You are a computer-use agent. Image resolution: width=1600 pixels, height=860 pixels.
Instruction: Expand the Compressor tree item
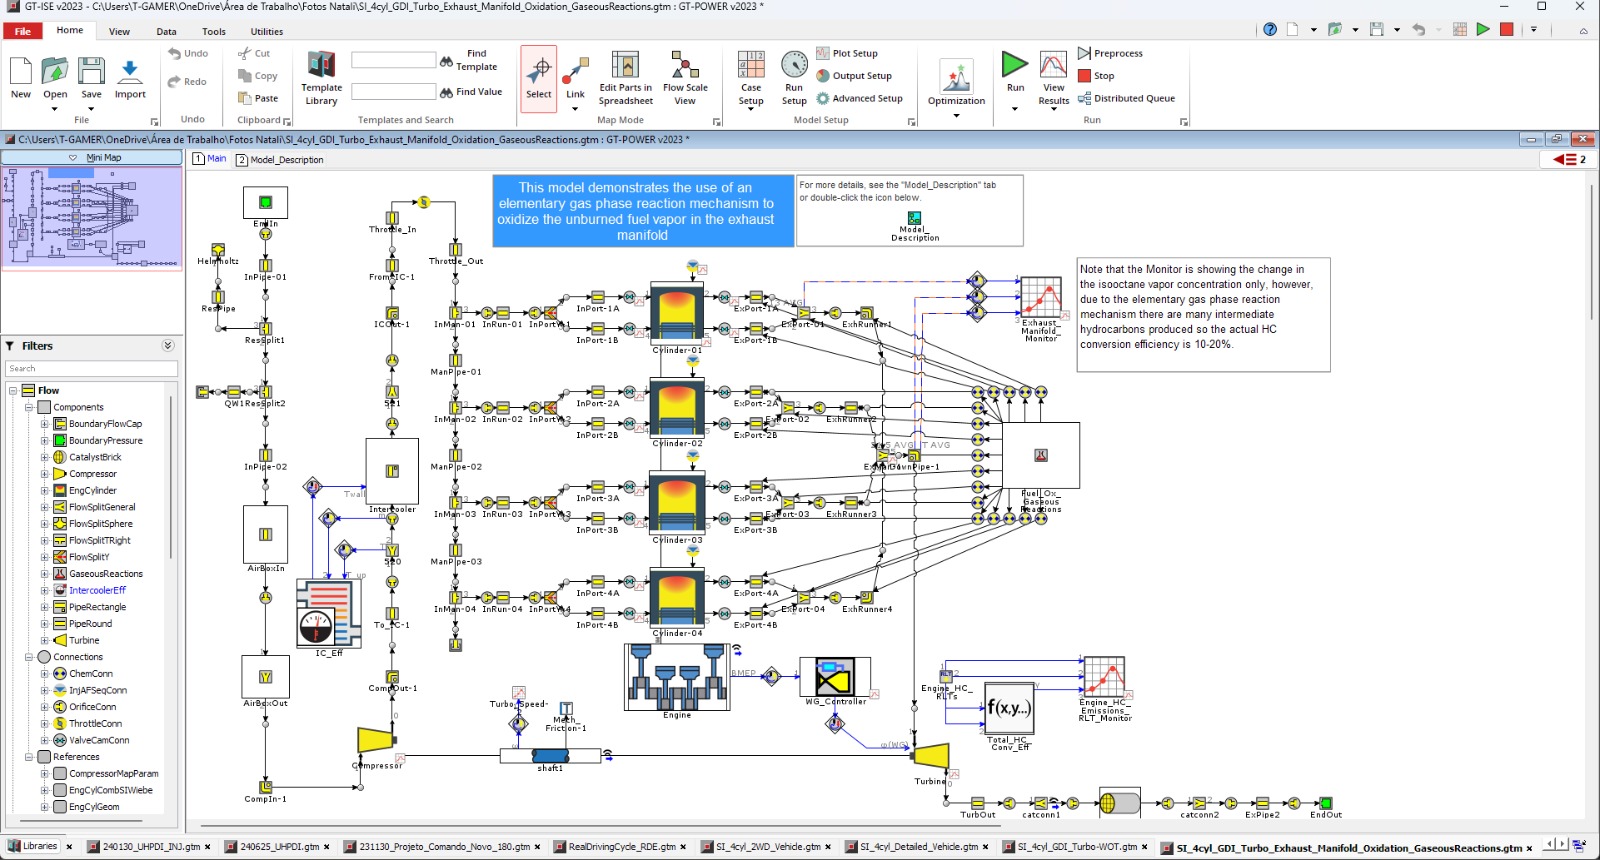44,474
